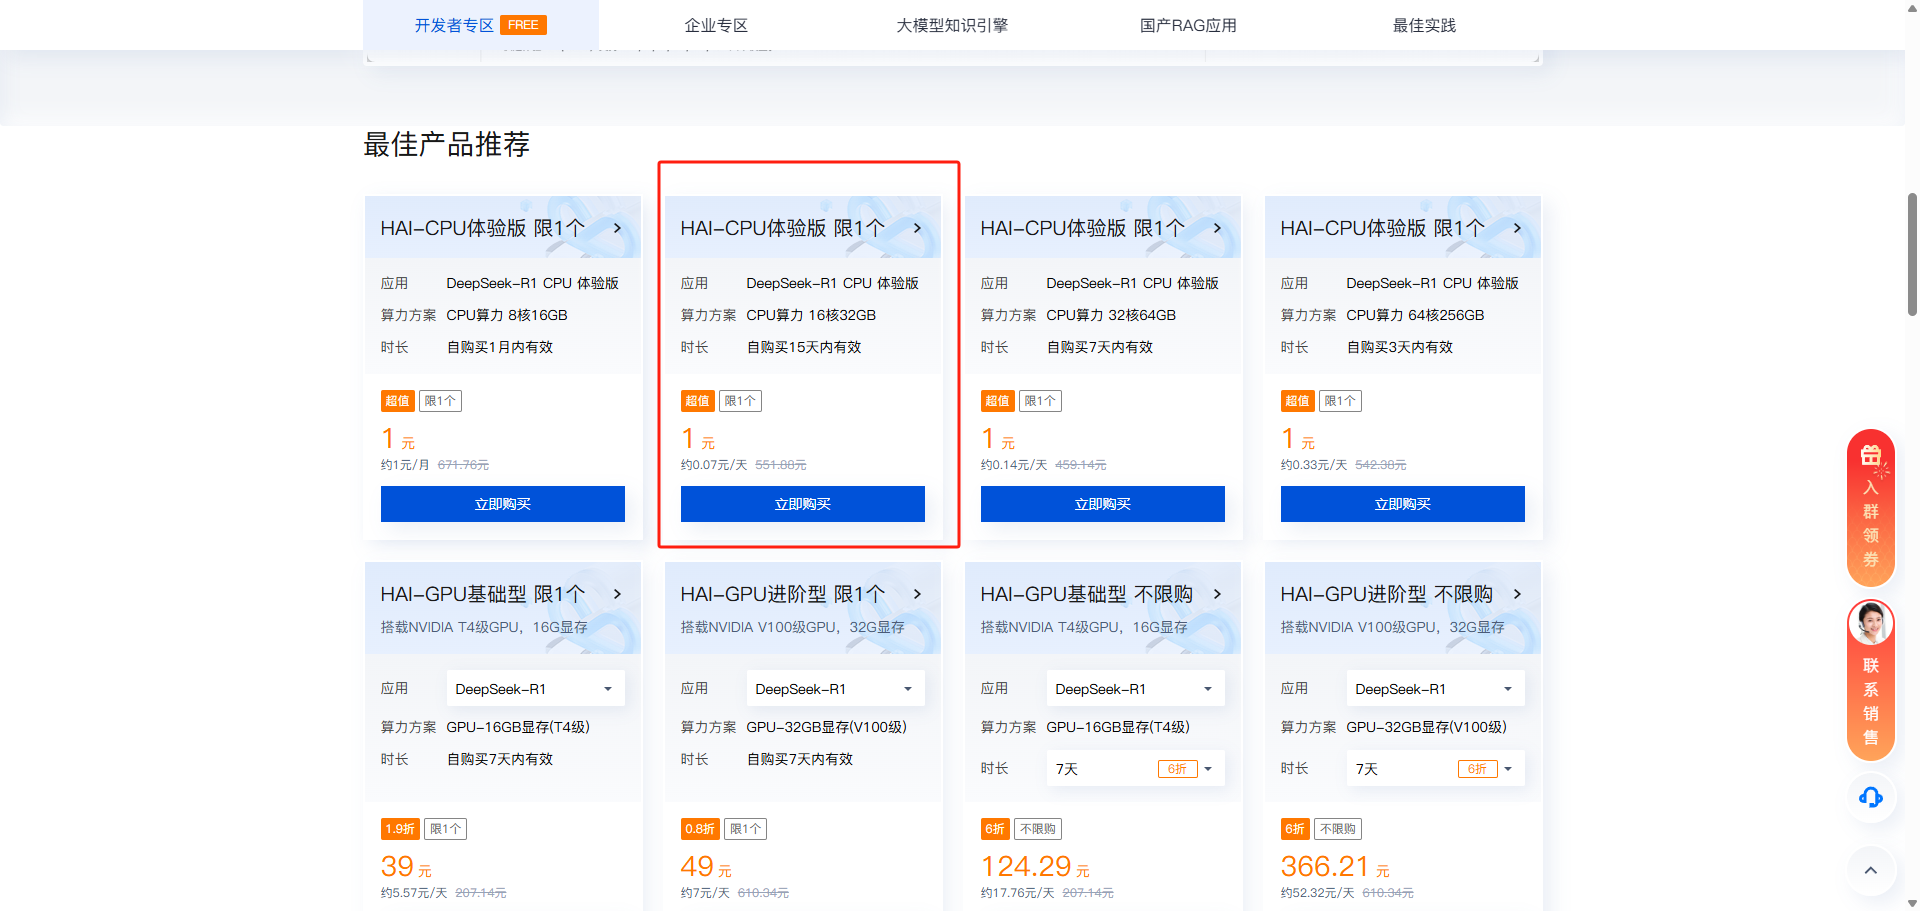The width and height of the screenshot is (1920, 911).
Task: Expand 应用 dropdown in HAI-GPU基础型 不限购 card
Action: (1135, 689)
